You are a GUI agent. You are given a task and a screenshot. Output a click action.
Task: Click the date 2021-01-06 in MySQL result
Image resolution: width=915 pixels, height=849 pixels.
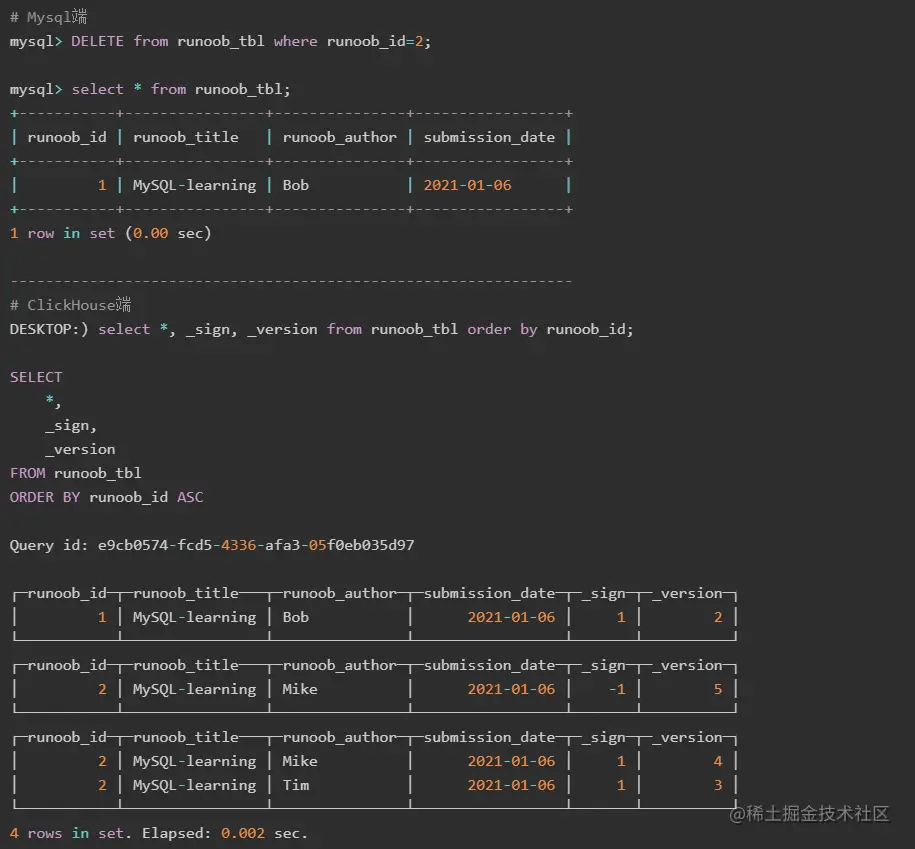pos(467,186)
